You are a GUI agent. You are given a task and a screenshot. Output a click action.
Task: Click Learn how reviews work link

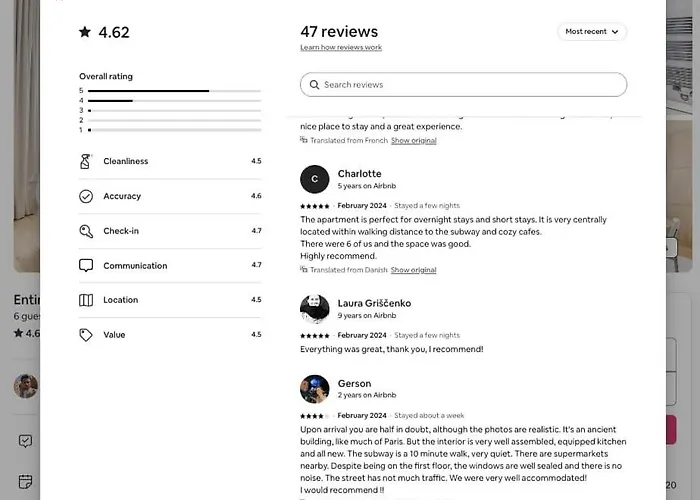[x=340, y=48]
